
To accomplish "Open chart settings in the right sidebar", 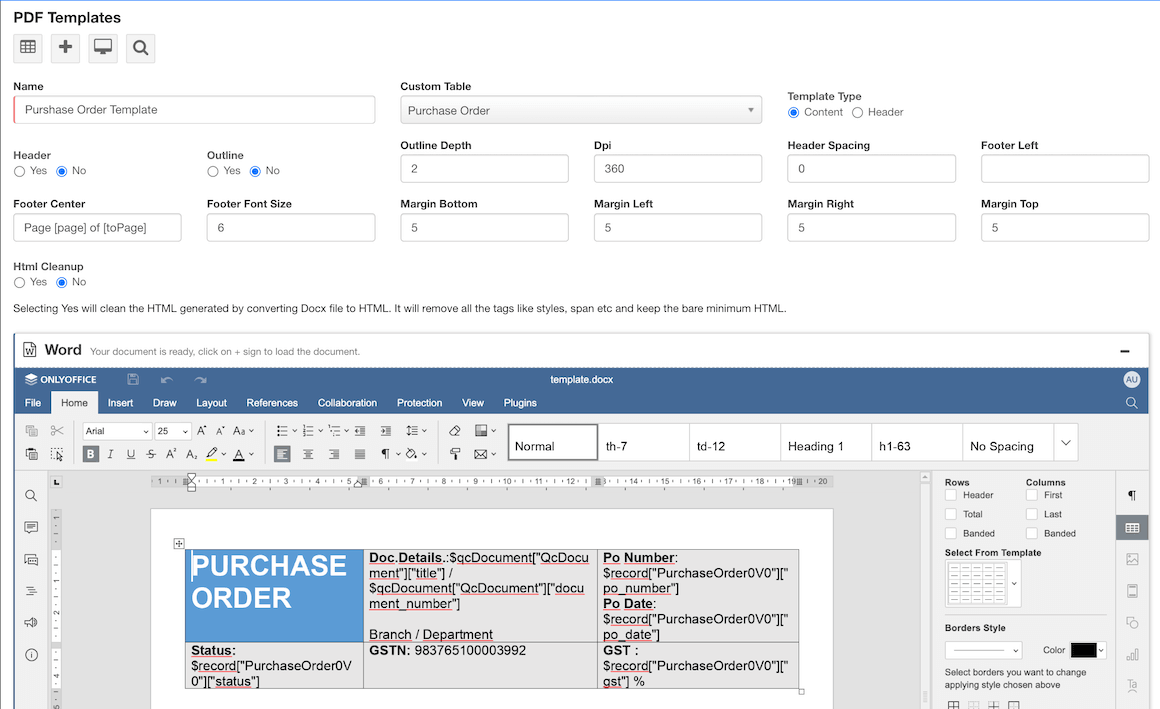I will pos(1132,654).
